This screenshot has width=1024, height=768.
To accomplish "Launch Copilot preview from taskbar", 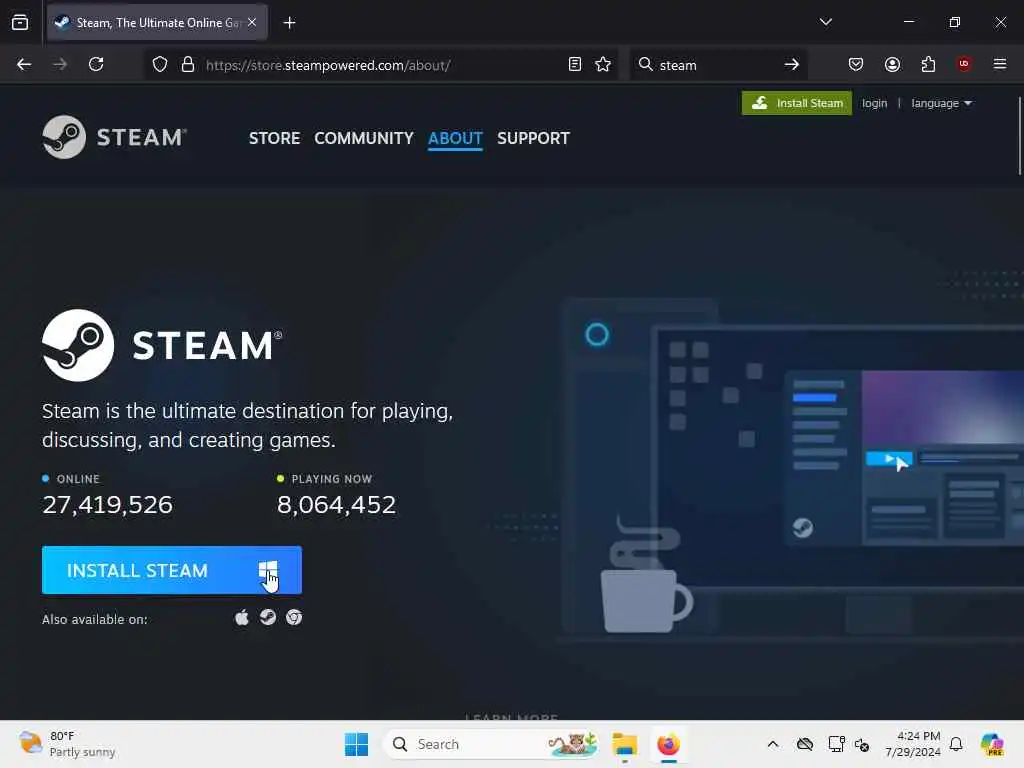I will tap(992, 744).
